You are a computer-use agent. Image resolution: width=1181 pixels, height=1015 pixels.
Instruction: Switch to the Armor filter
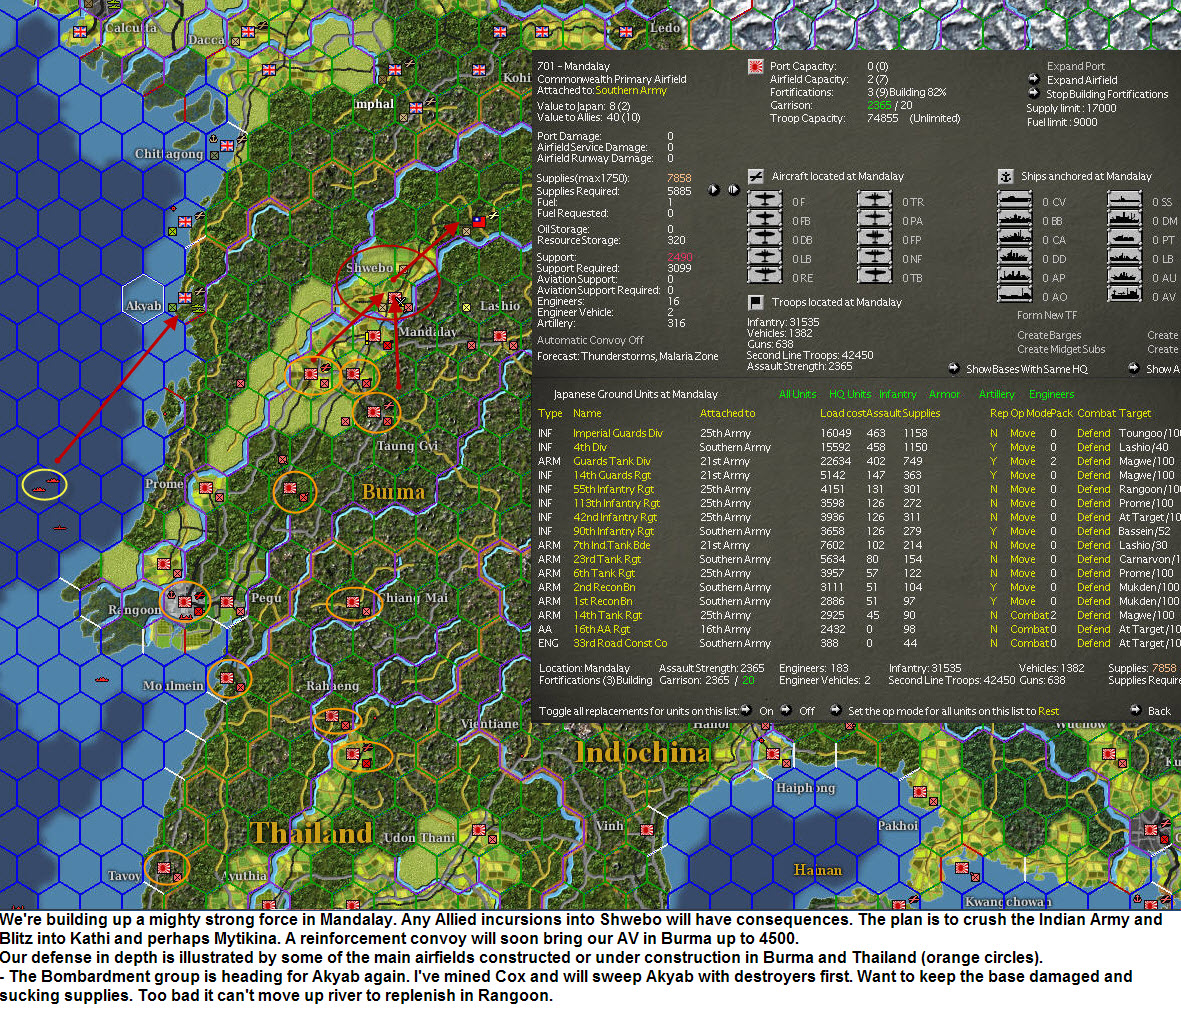click(944, 394)
